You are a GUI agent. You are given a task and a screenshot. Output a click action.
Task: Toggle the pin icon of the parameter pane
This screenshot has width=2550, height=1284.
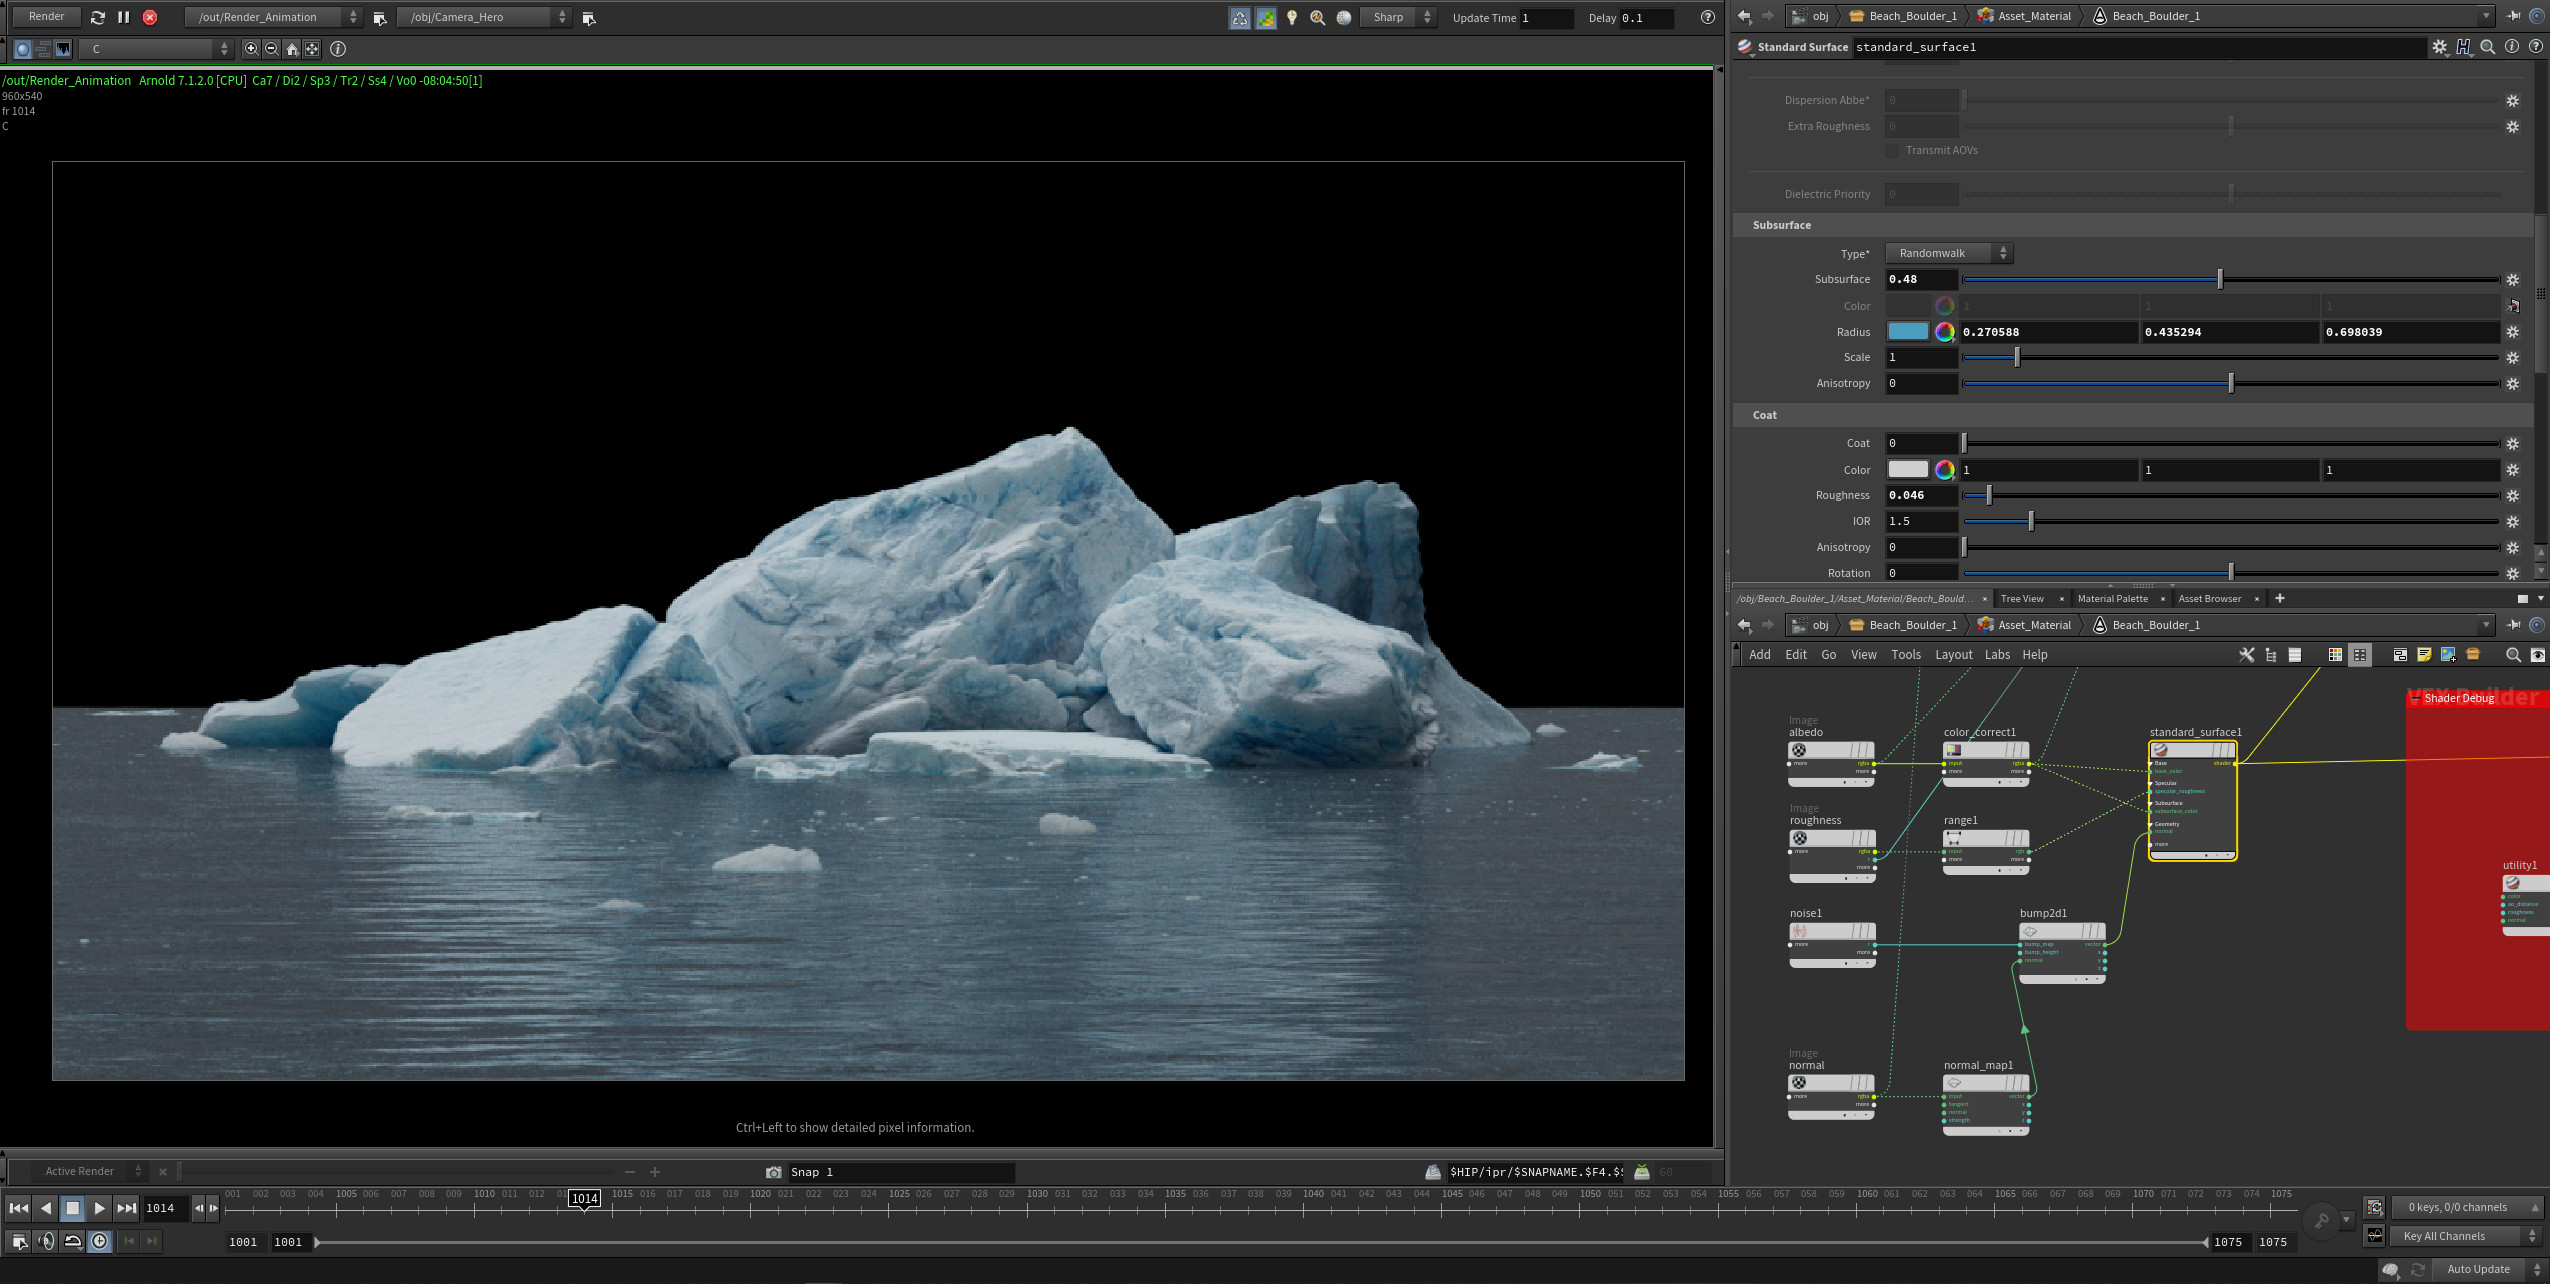(x=2513, y=16)
